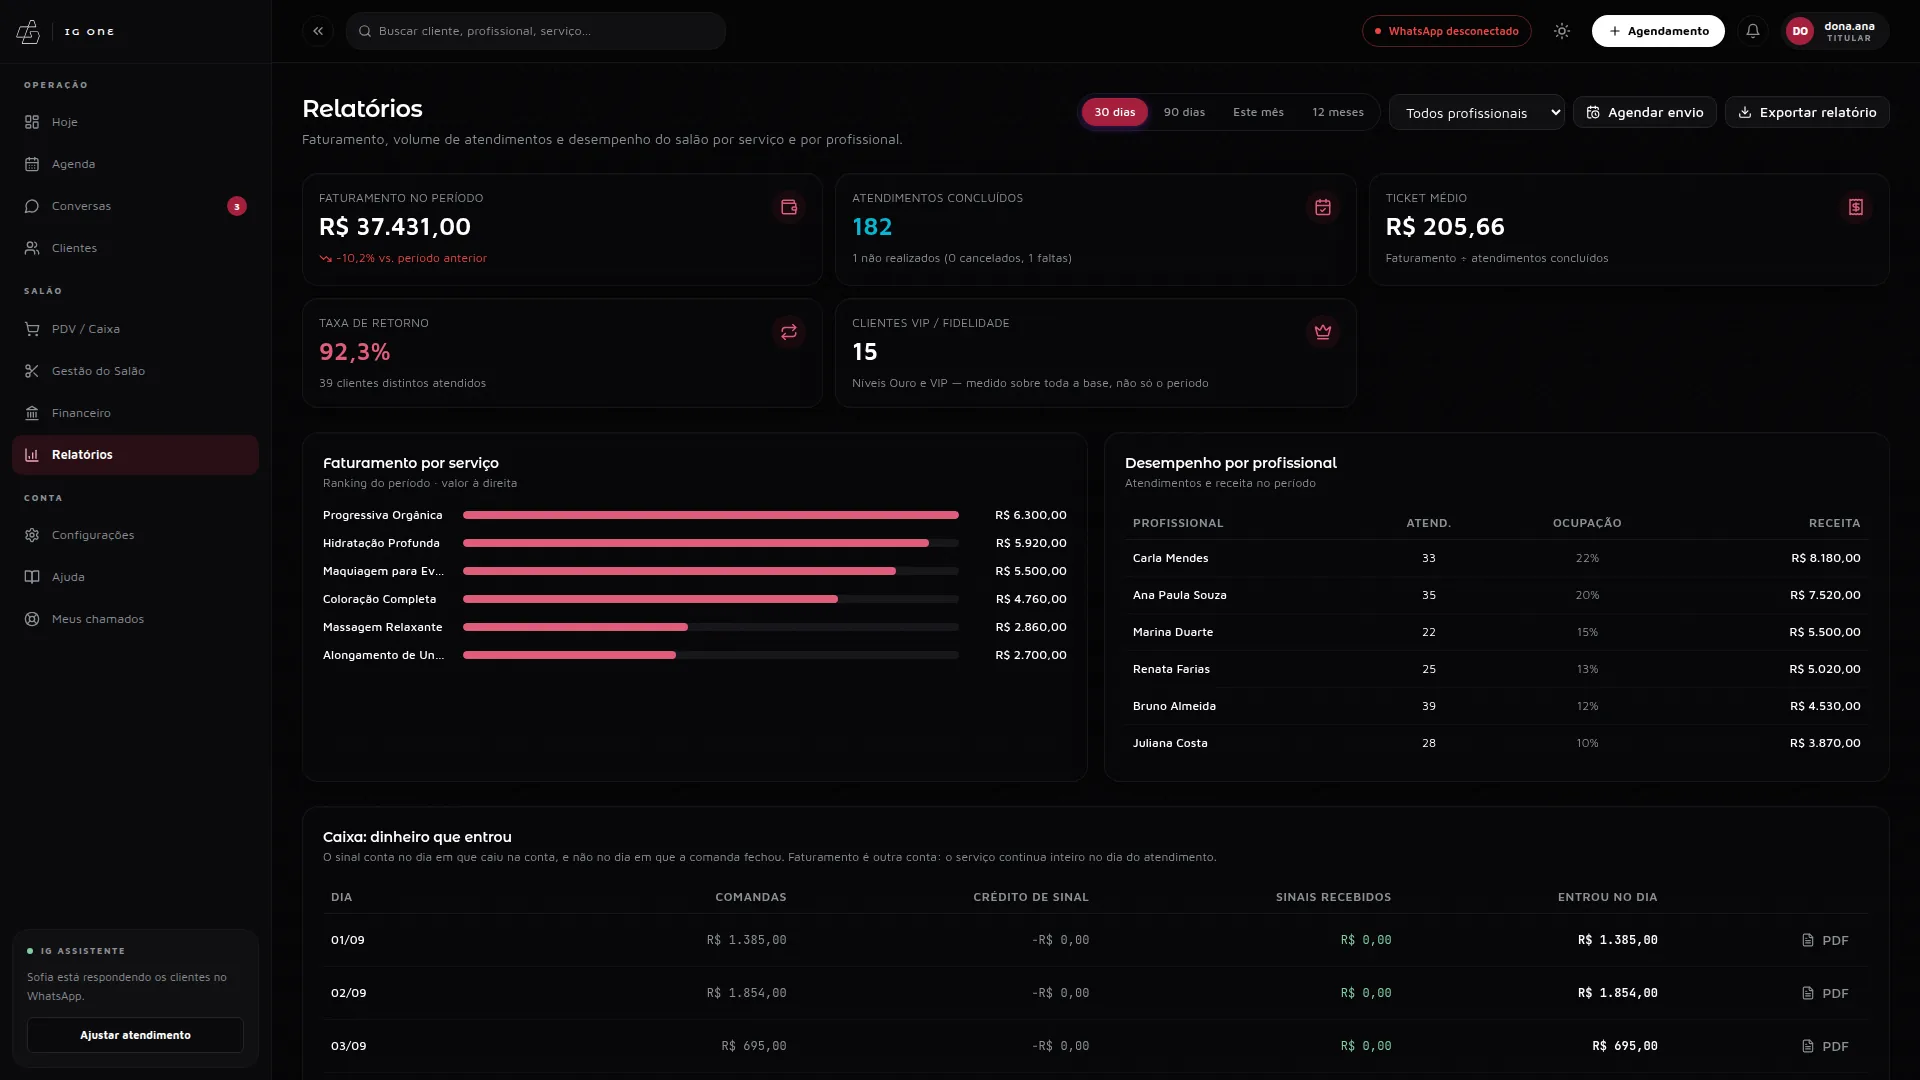Click the DO user avatar
The height and width of the screenshot is (1080, 1920).
(x=1800, y=31)
